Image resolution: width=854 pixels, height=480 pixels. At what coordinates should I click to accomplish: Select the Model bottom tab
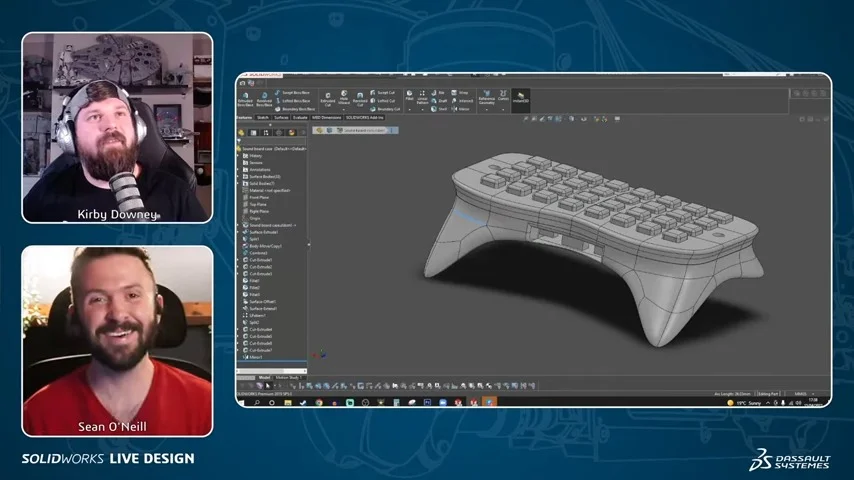[x=264, y=378]
